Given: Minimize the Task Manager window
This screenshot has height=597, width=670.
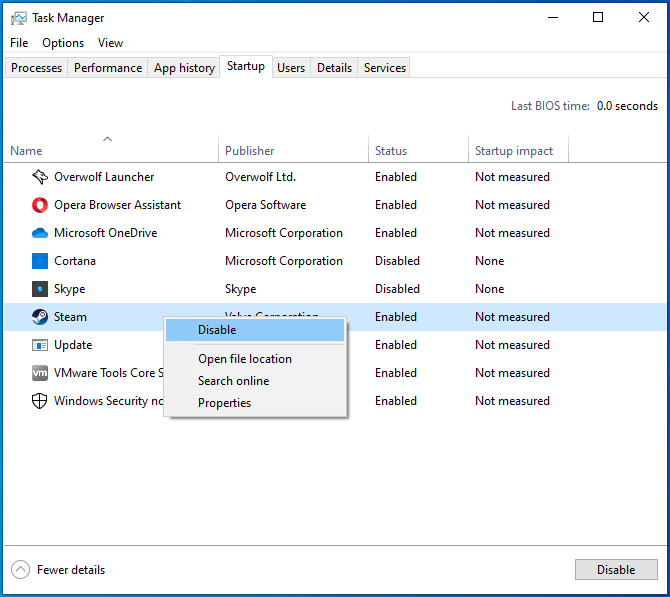Looking at the screenshot, I should click(553, 18).
